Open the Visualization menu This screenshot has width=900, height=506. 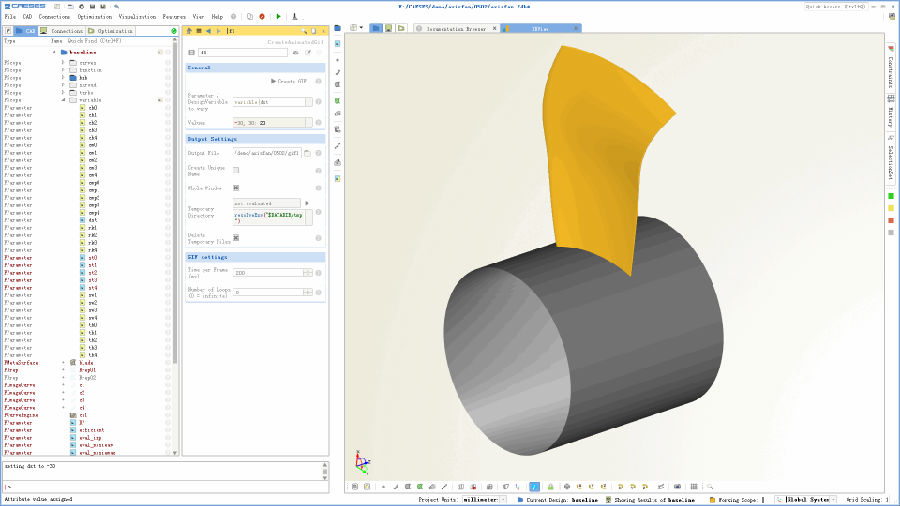tap(137, 17)
